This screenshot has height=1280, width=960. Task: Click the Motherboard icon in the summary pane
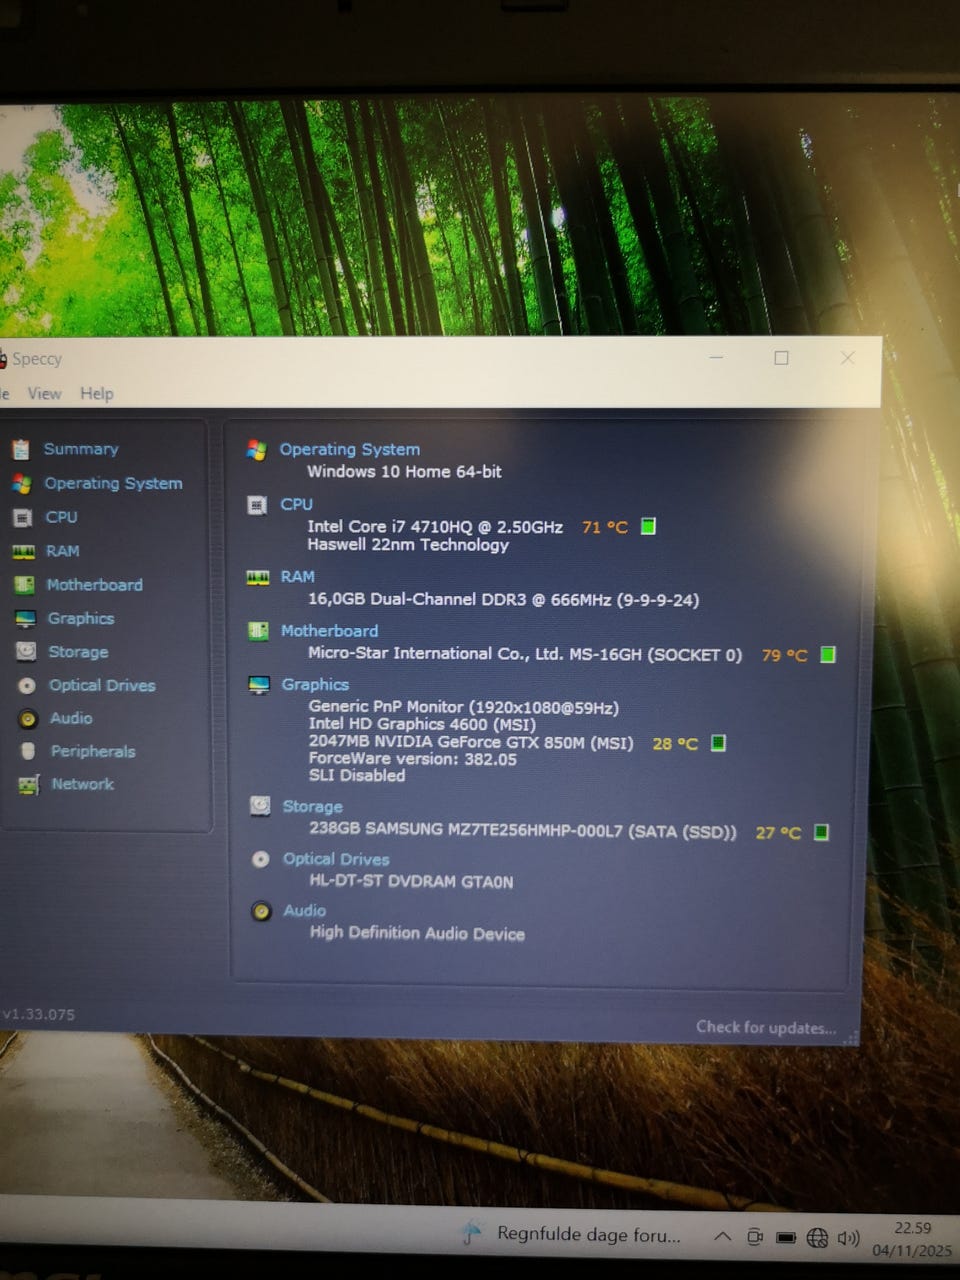coord(258,631)
